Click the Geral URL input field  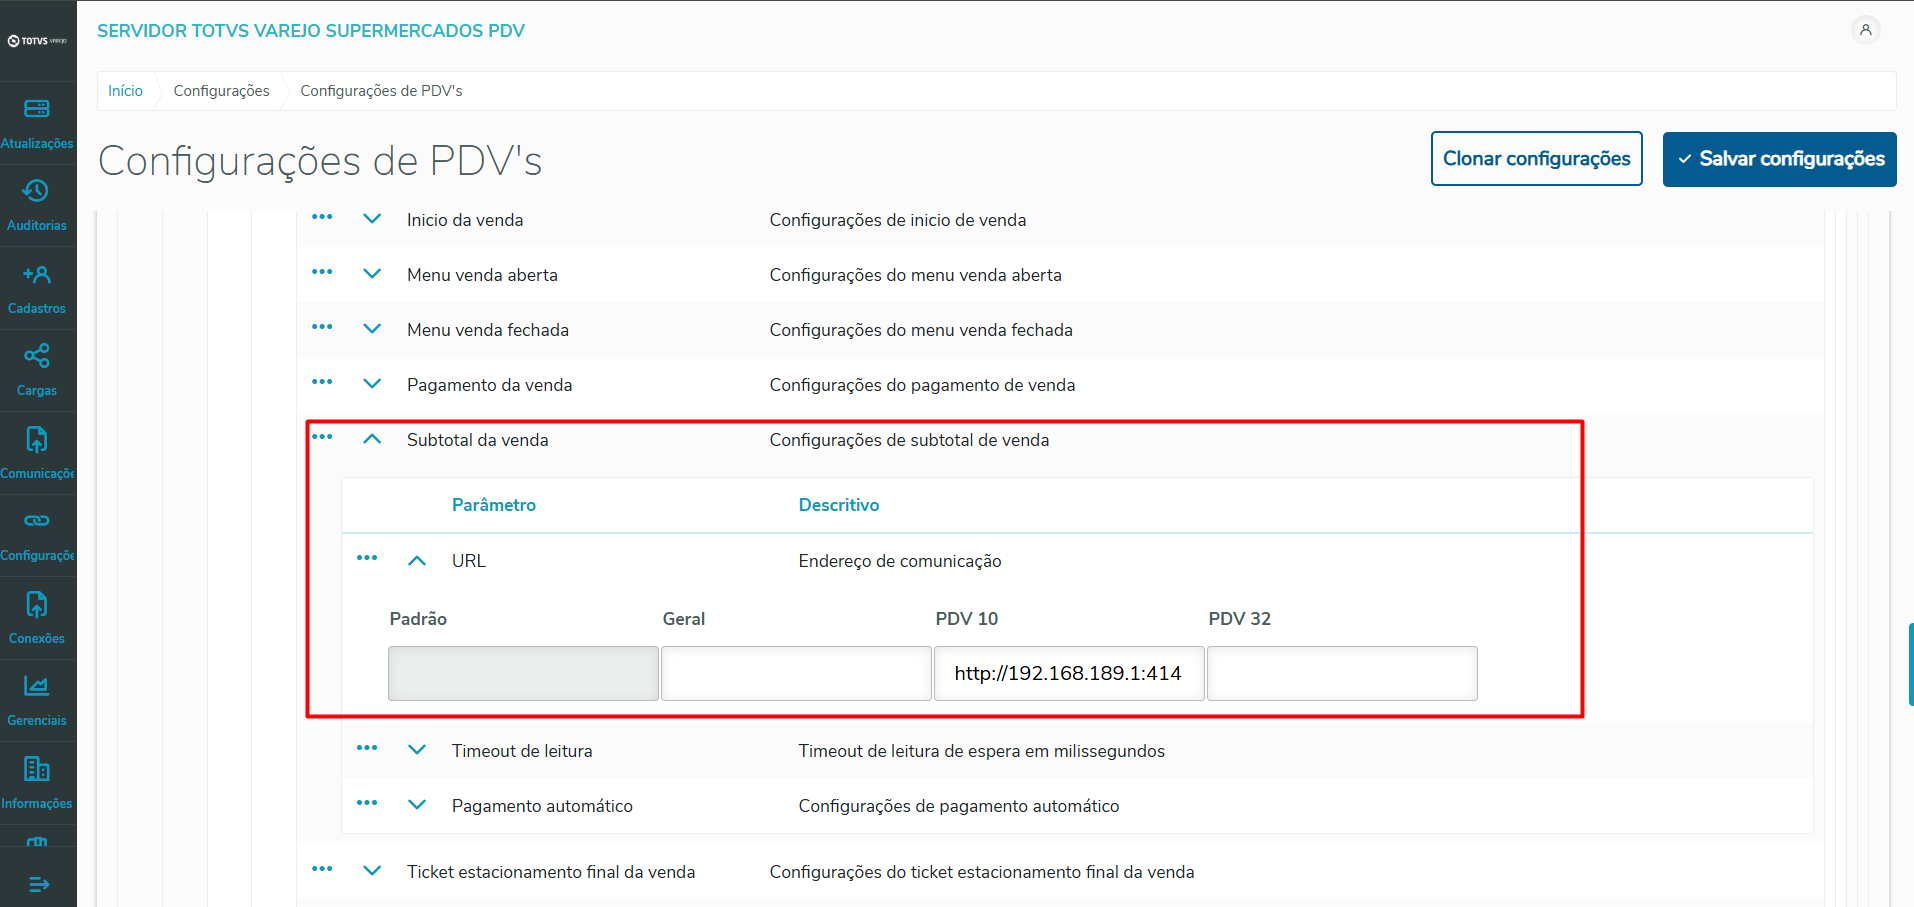[796, 673]
